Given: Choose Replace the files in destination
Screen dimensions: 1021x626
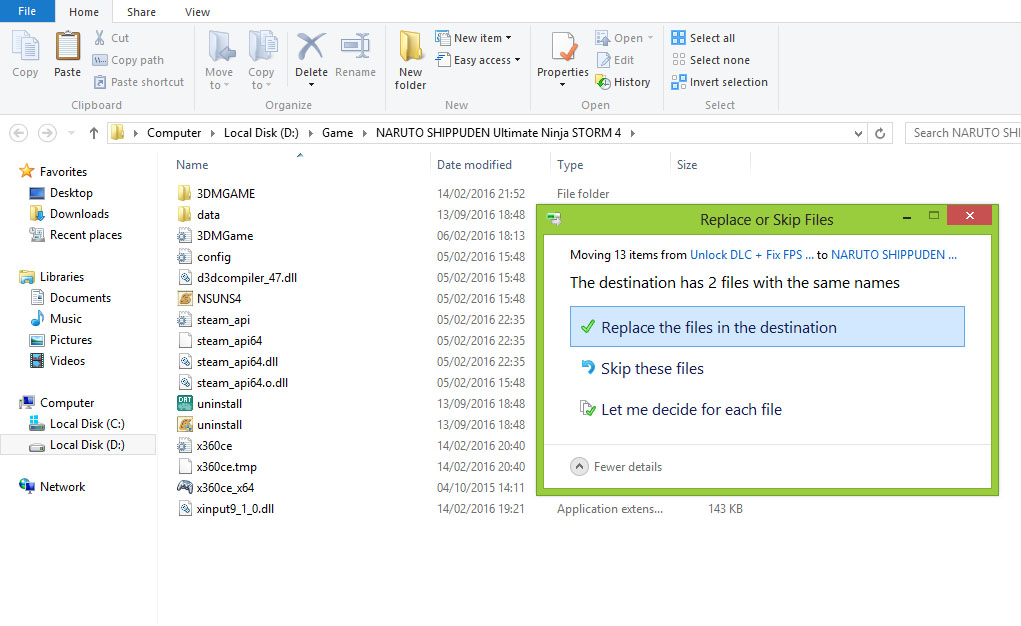Looking at the screenshot, I should tap(767, 327).
